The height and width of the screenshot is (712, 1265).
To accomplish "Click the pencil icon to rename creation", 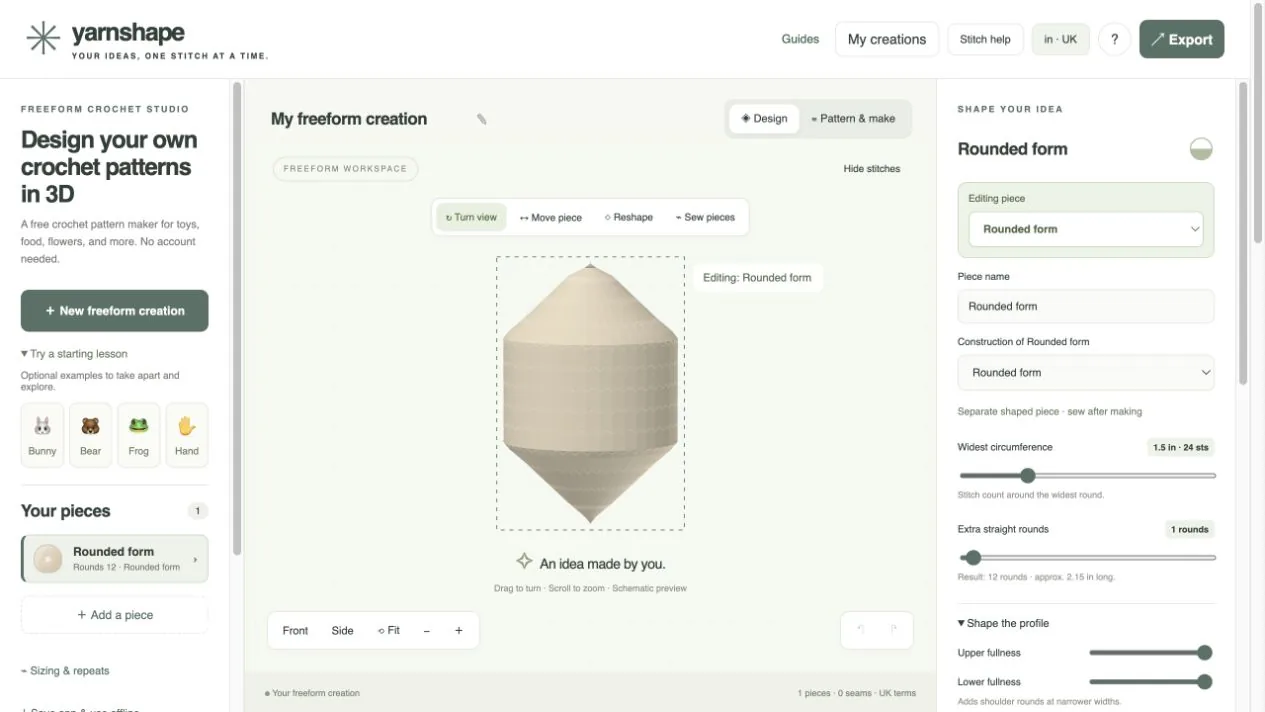I will [x=482, y=119].
